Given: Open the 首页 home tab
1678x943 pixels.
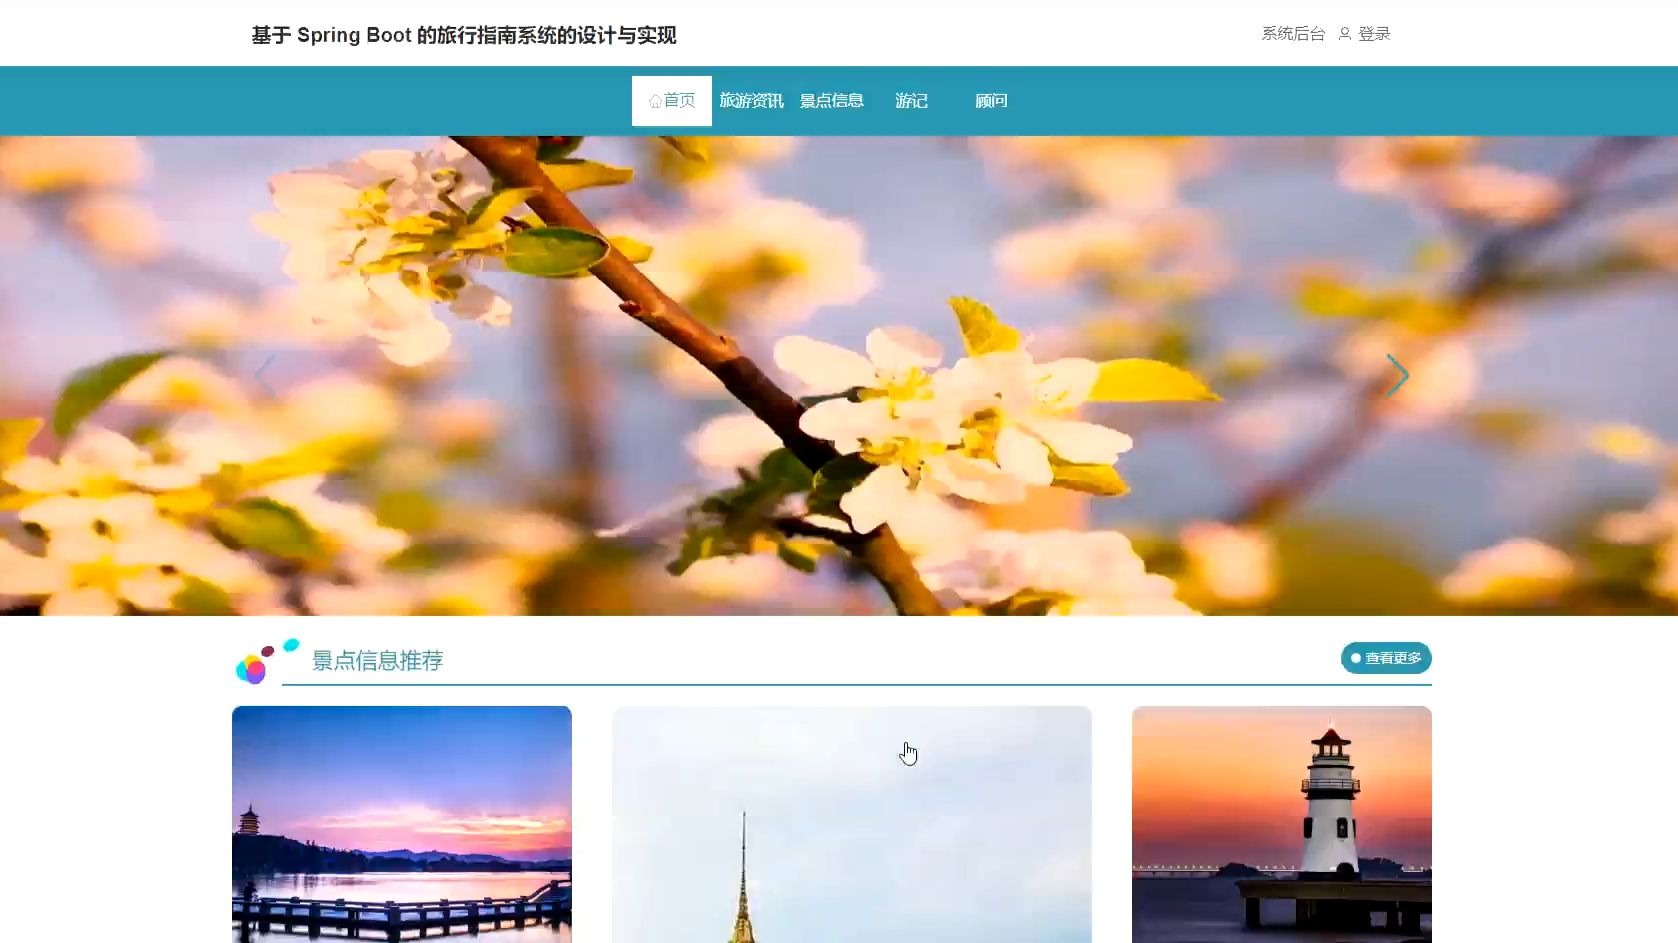Looking at the screenshot, I should (x=671, y=101).
